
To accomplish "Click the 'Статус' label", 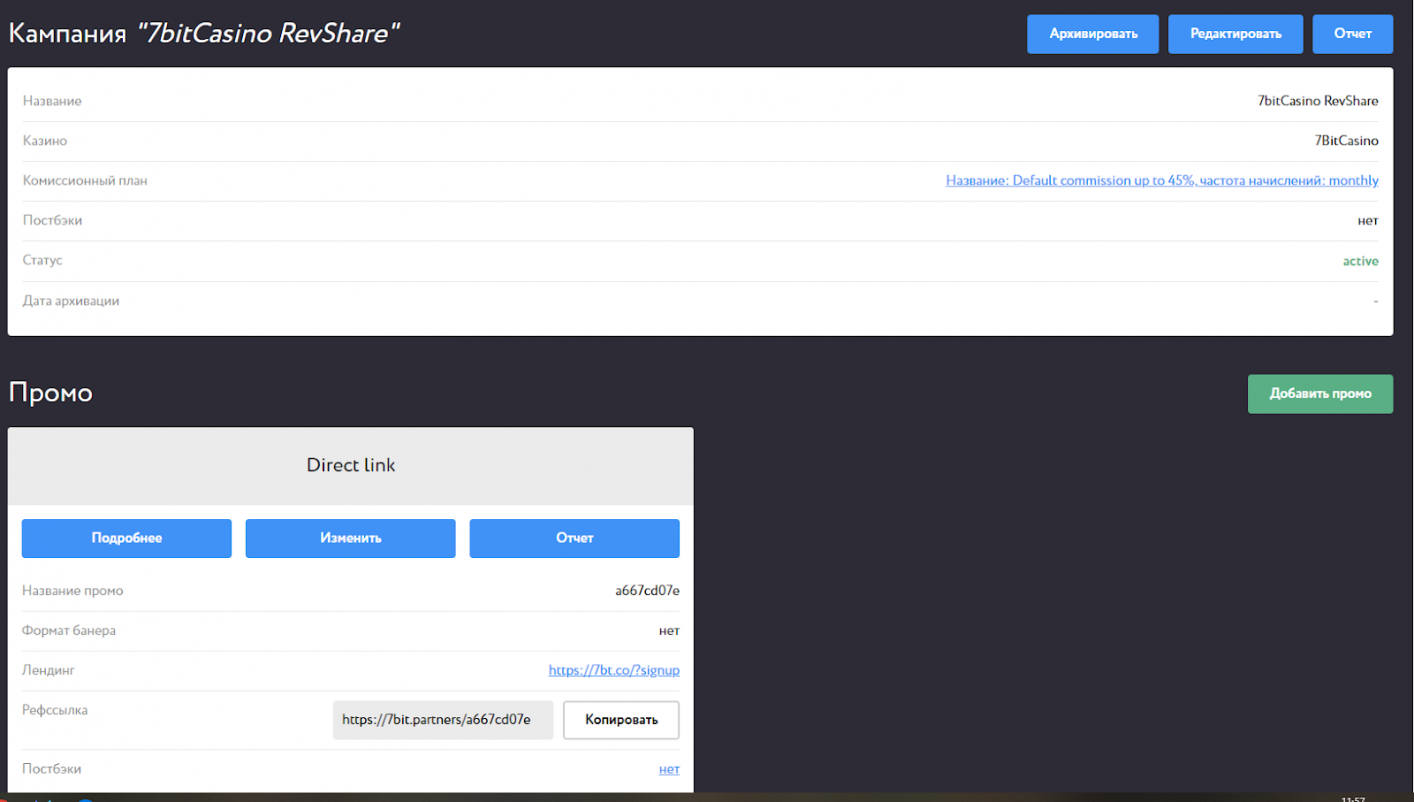I will tap(42, 260).
